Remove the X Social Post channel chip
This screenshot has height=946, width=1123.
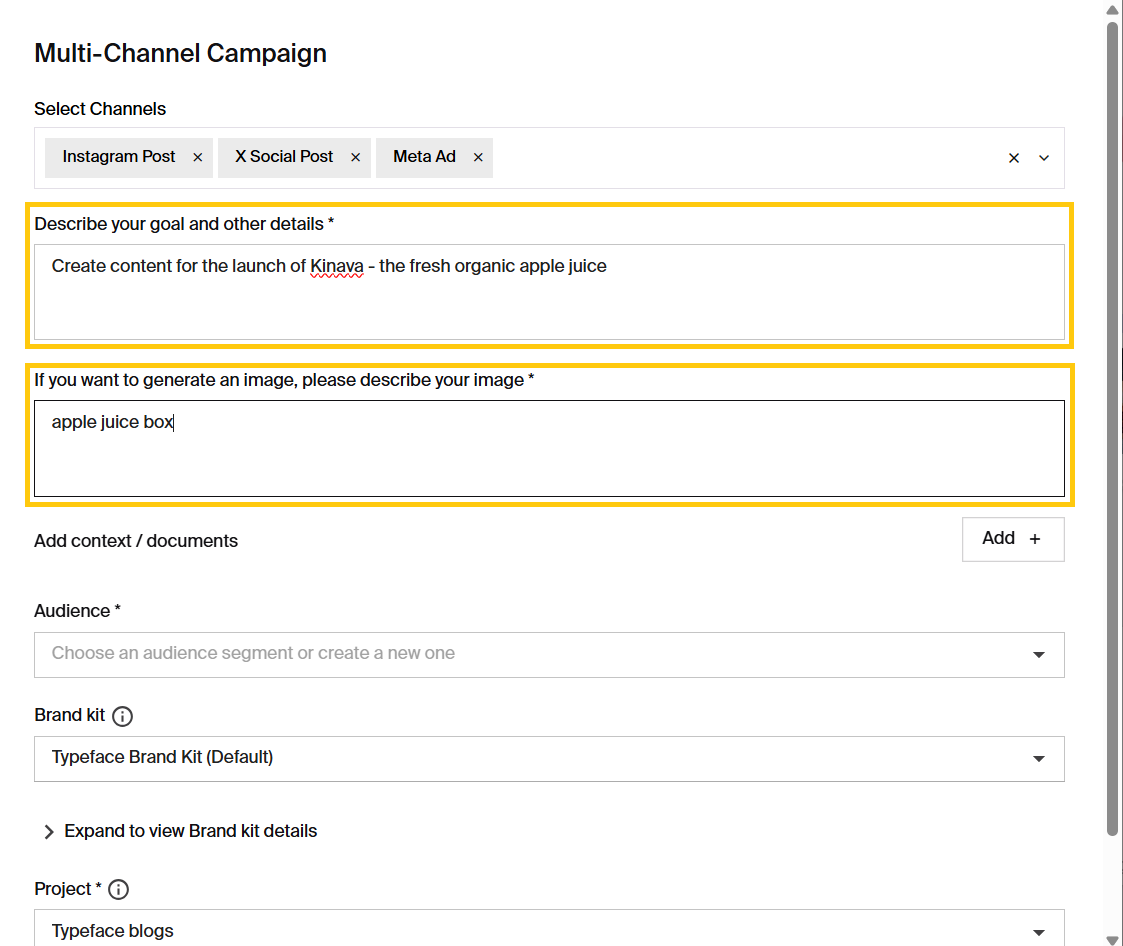355,157
